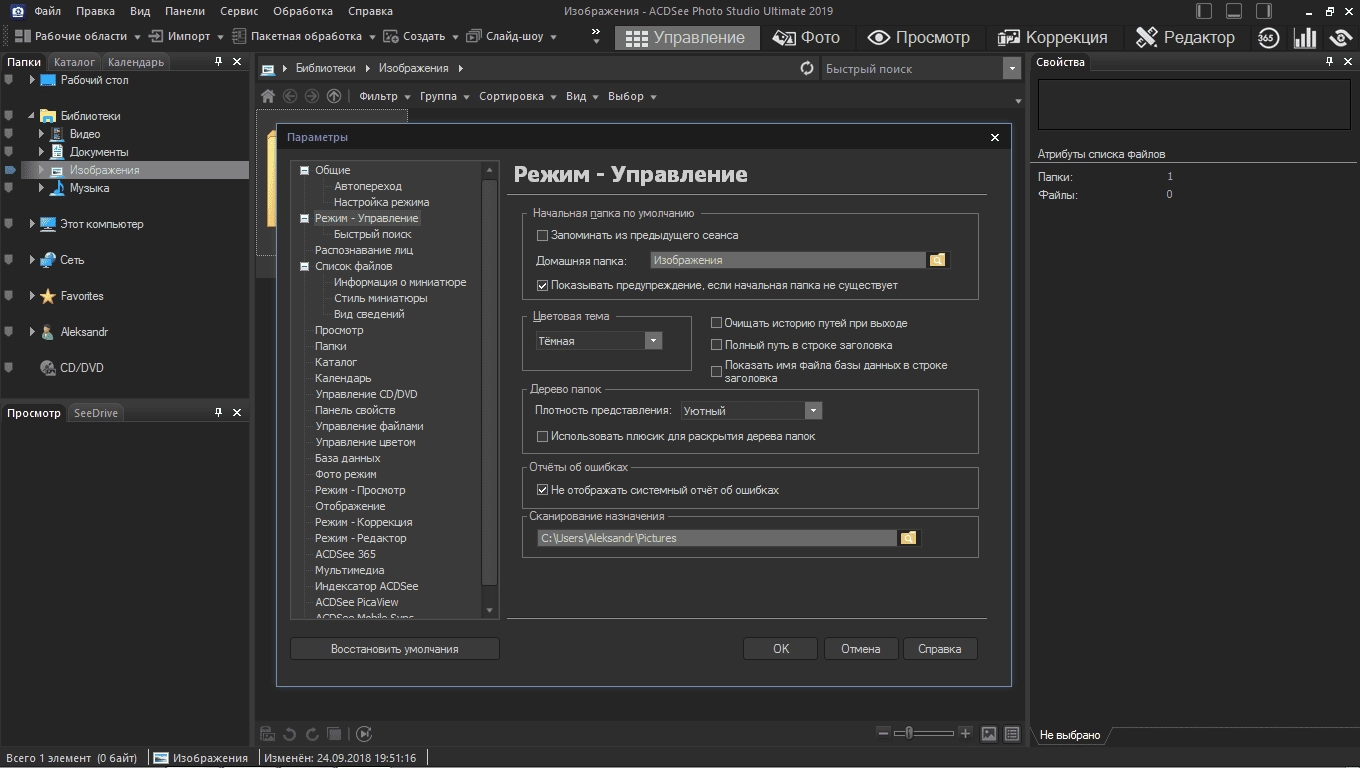1360x768 pixels.
Task: Open the Сервис menu
Action: [x=238, y=11]
